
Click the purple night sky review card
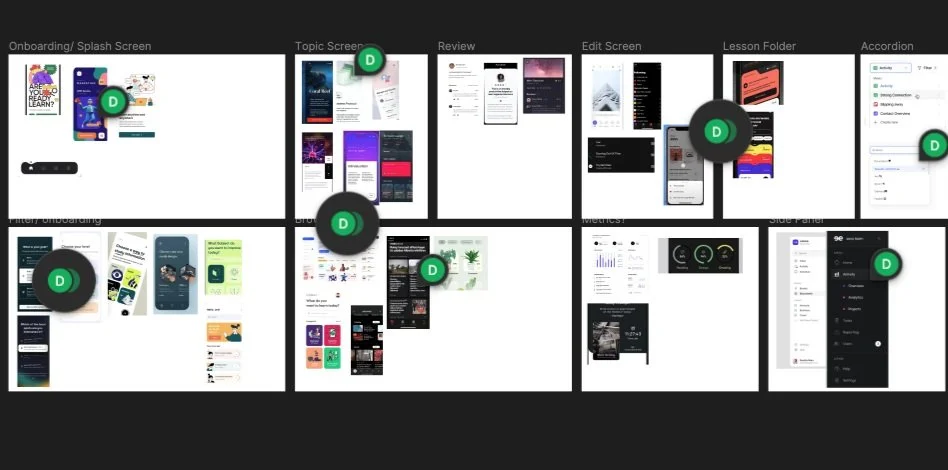tap(544, 85)
